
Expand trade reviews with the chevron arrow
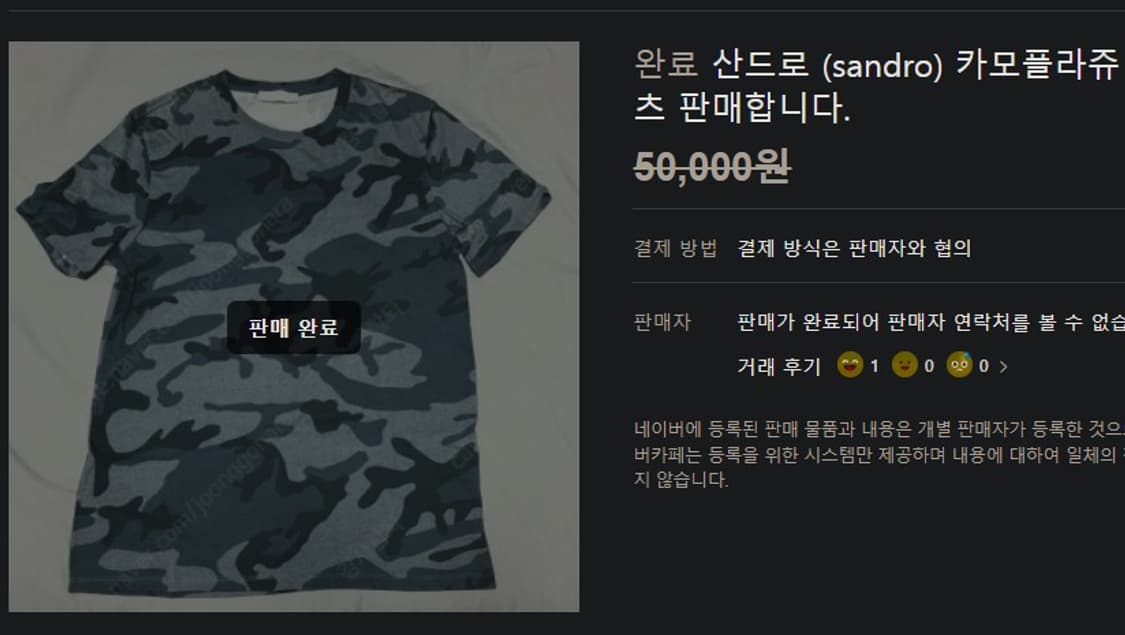(x=1004, y=367)
